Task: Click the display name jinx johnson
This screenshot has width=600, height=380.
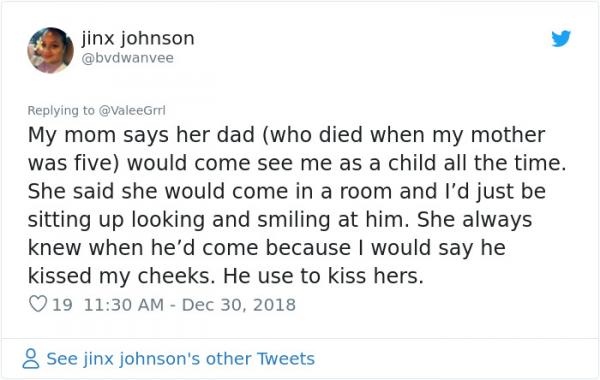Action: pyautogui.click(x=138, y=38)
